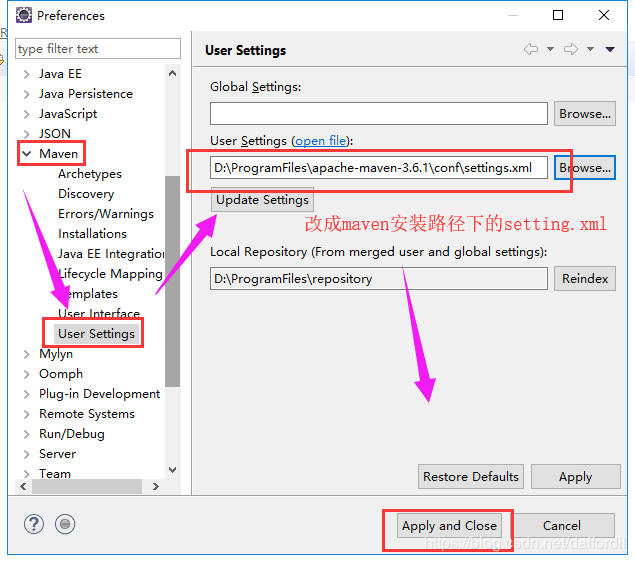The width and height of the screenshot is (635, 562).
Task: Expand the Java EE tree node
Action: coord(27,74)
